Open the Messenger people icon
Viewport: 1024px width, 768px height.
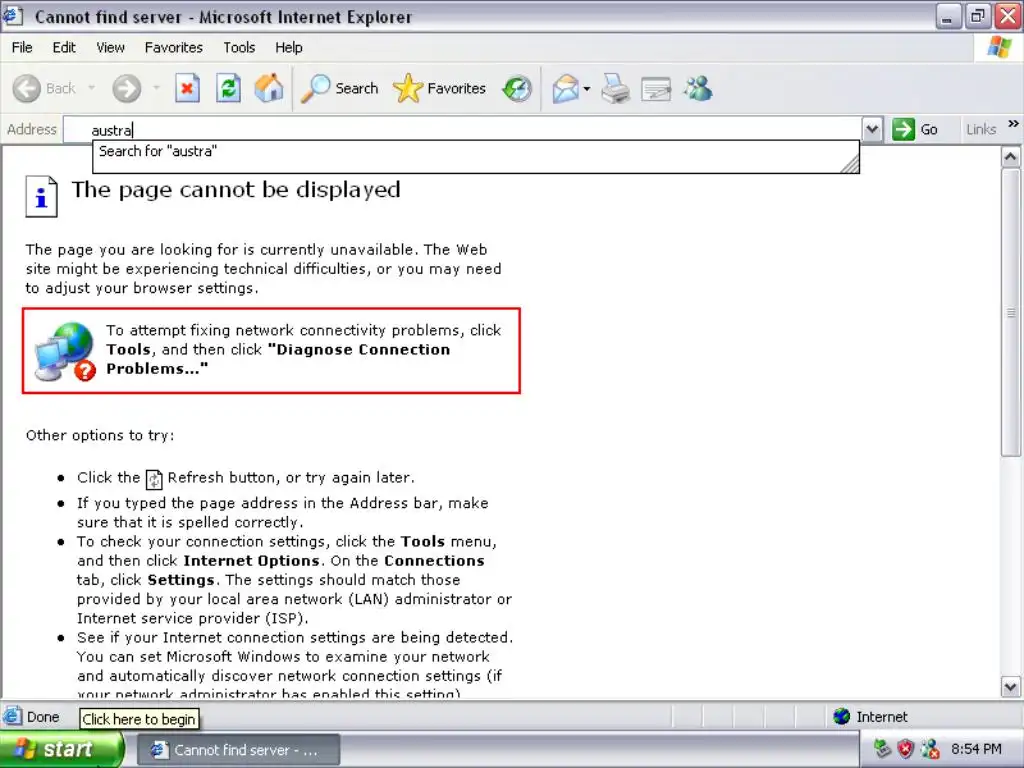(697, 89)
